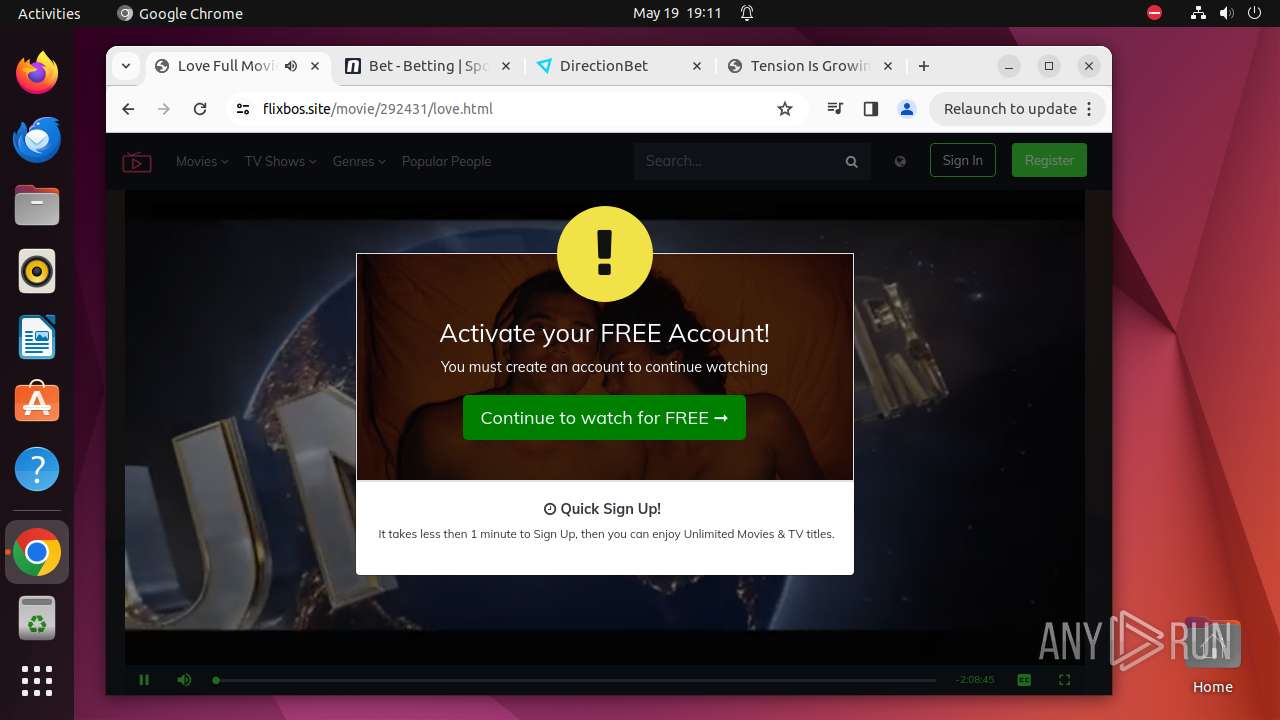Open the media control toolbar icon
The image size is (1280, 720).
pos(835,109)
